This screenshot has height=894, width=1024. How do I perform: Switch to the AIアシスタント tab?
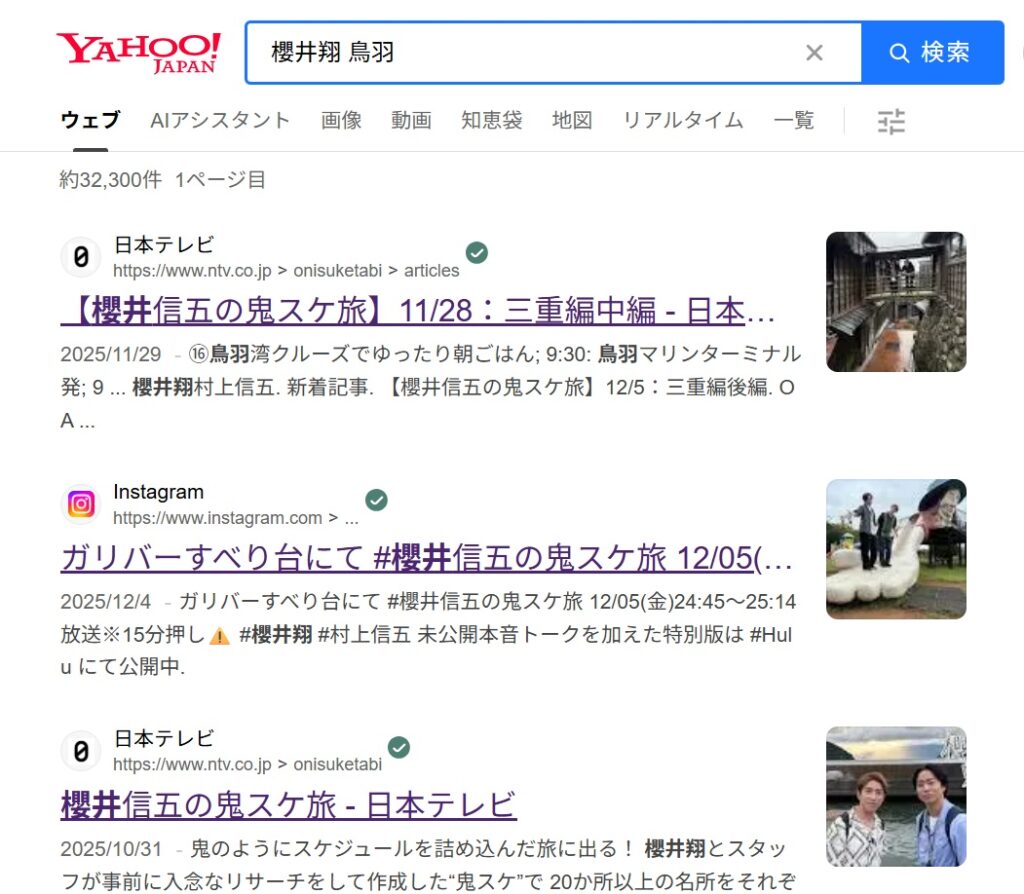tap(220, 121)
